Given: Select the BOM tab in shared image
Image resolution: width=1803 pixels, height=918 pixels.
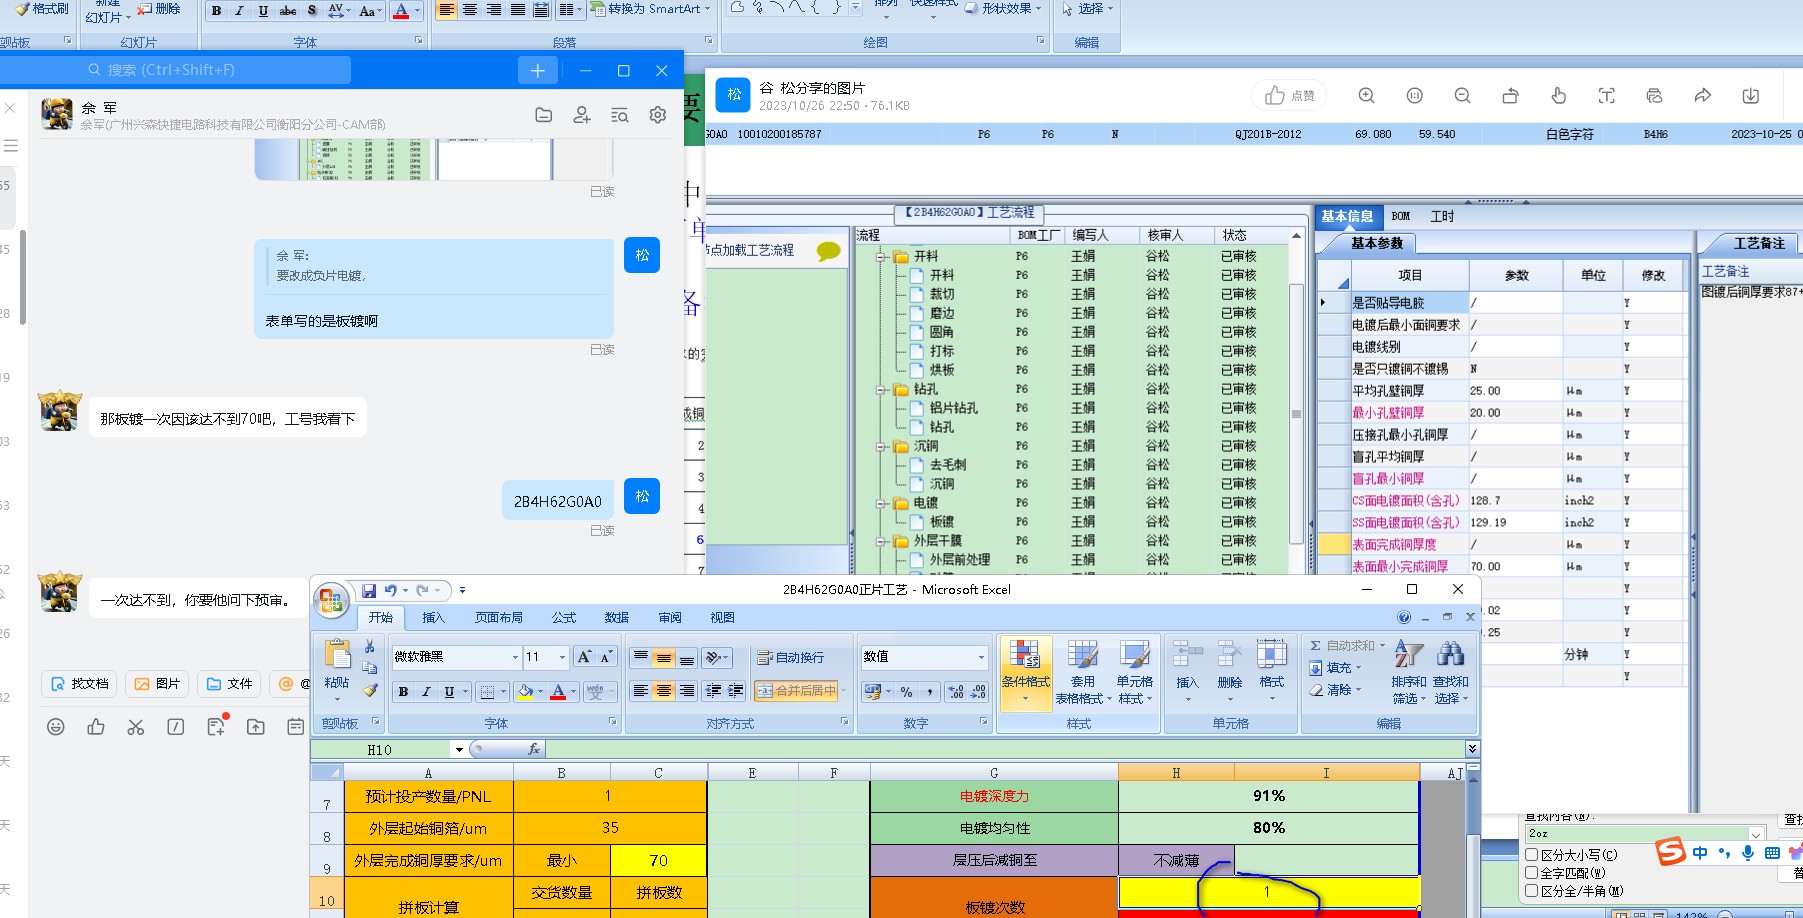Looking at the screenshot, I should 1401,216.
